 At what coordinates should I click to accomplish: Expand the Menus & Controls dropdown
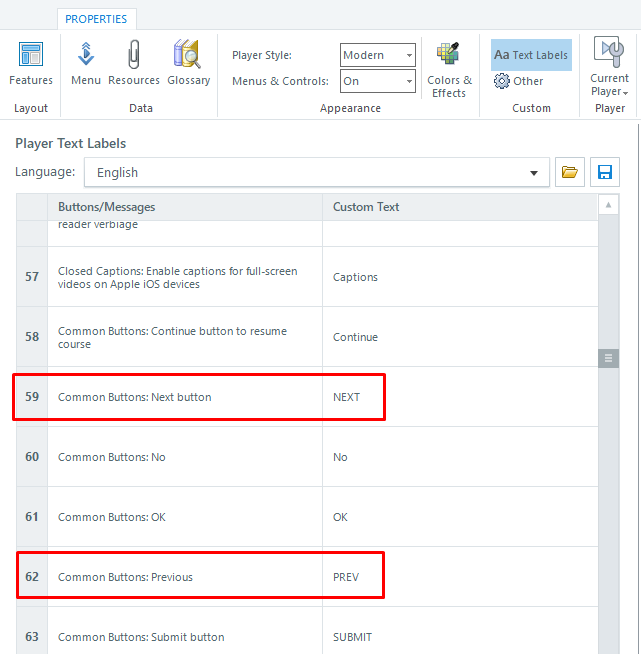[377, 81]
